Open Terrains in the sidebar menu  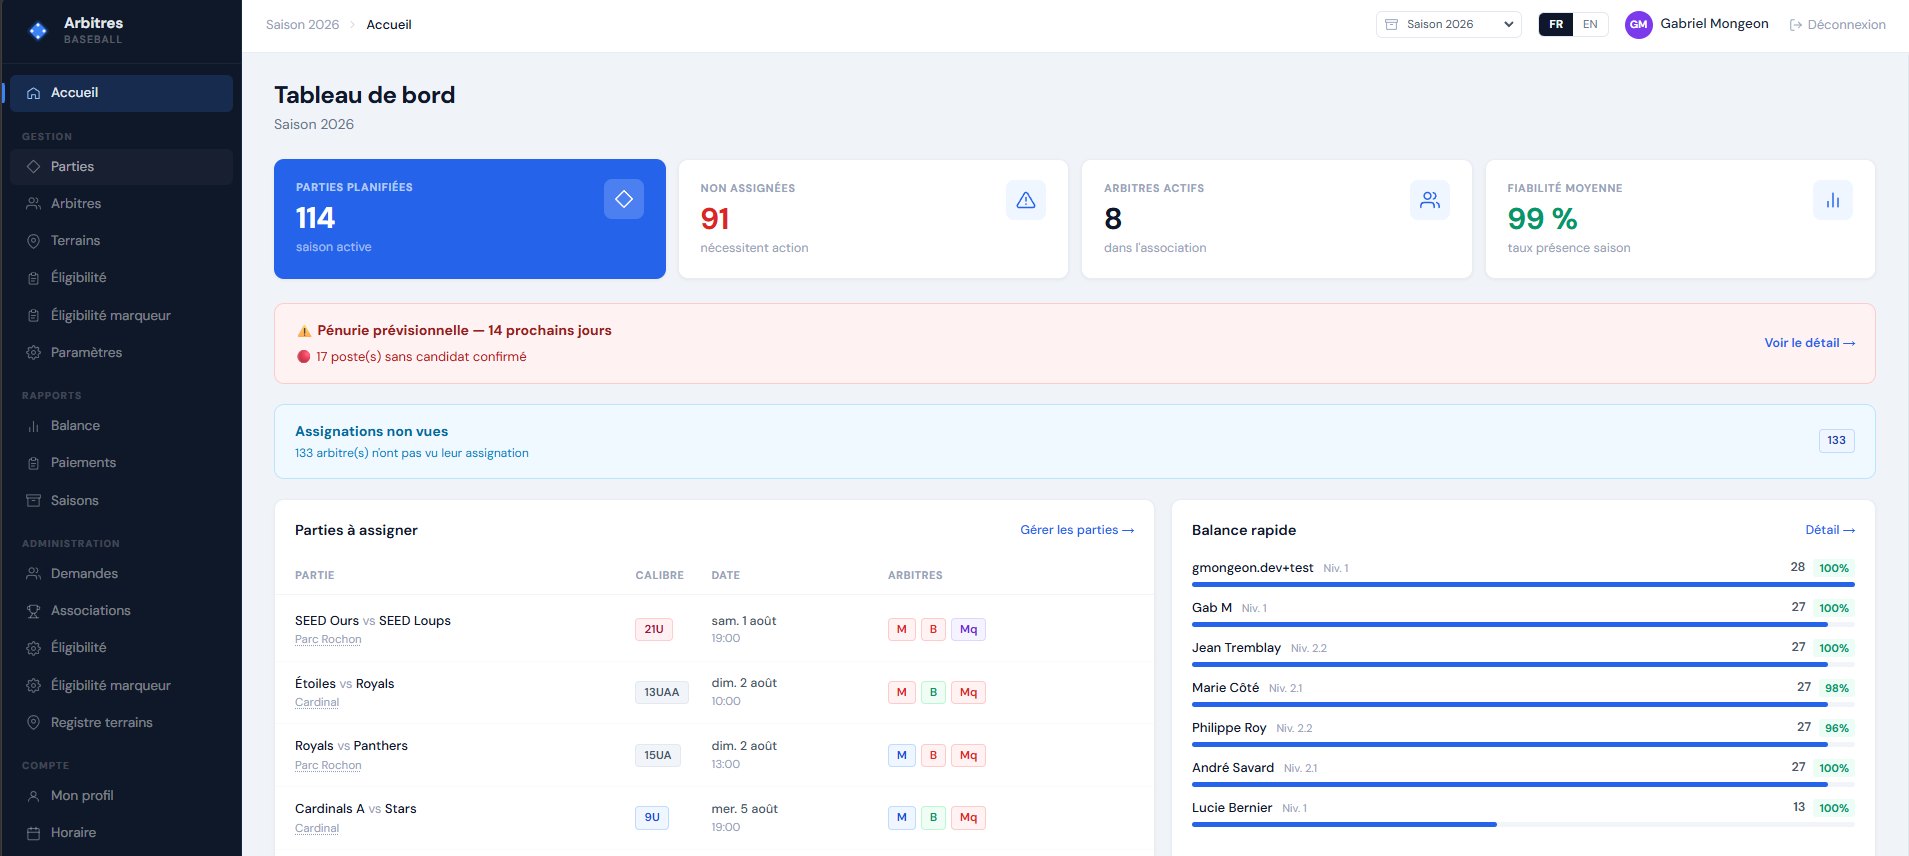(x=121, y=241)
